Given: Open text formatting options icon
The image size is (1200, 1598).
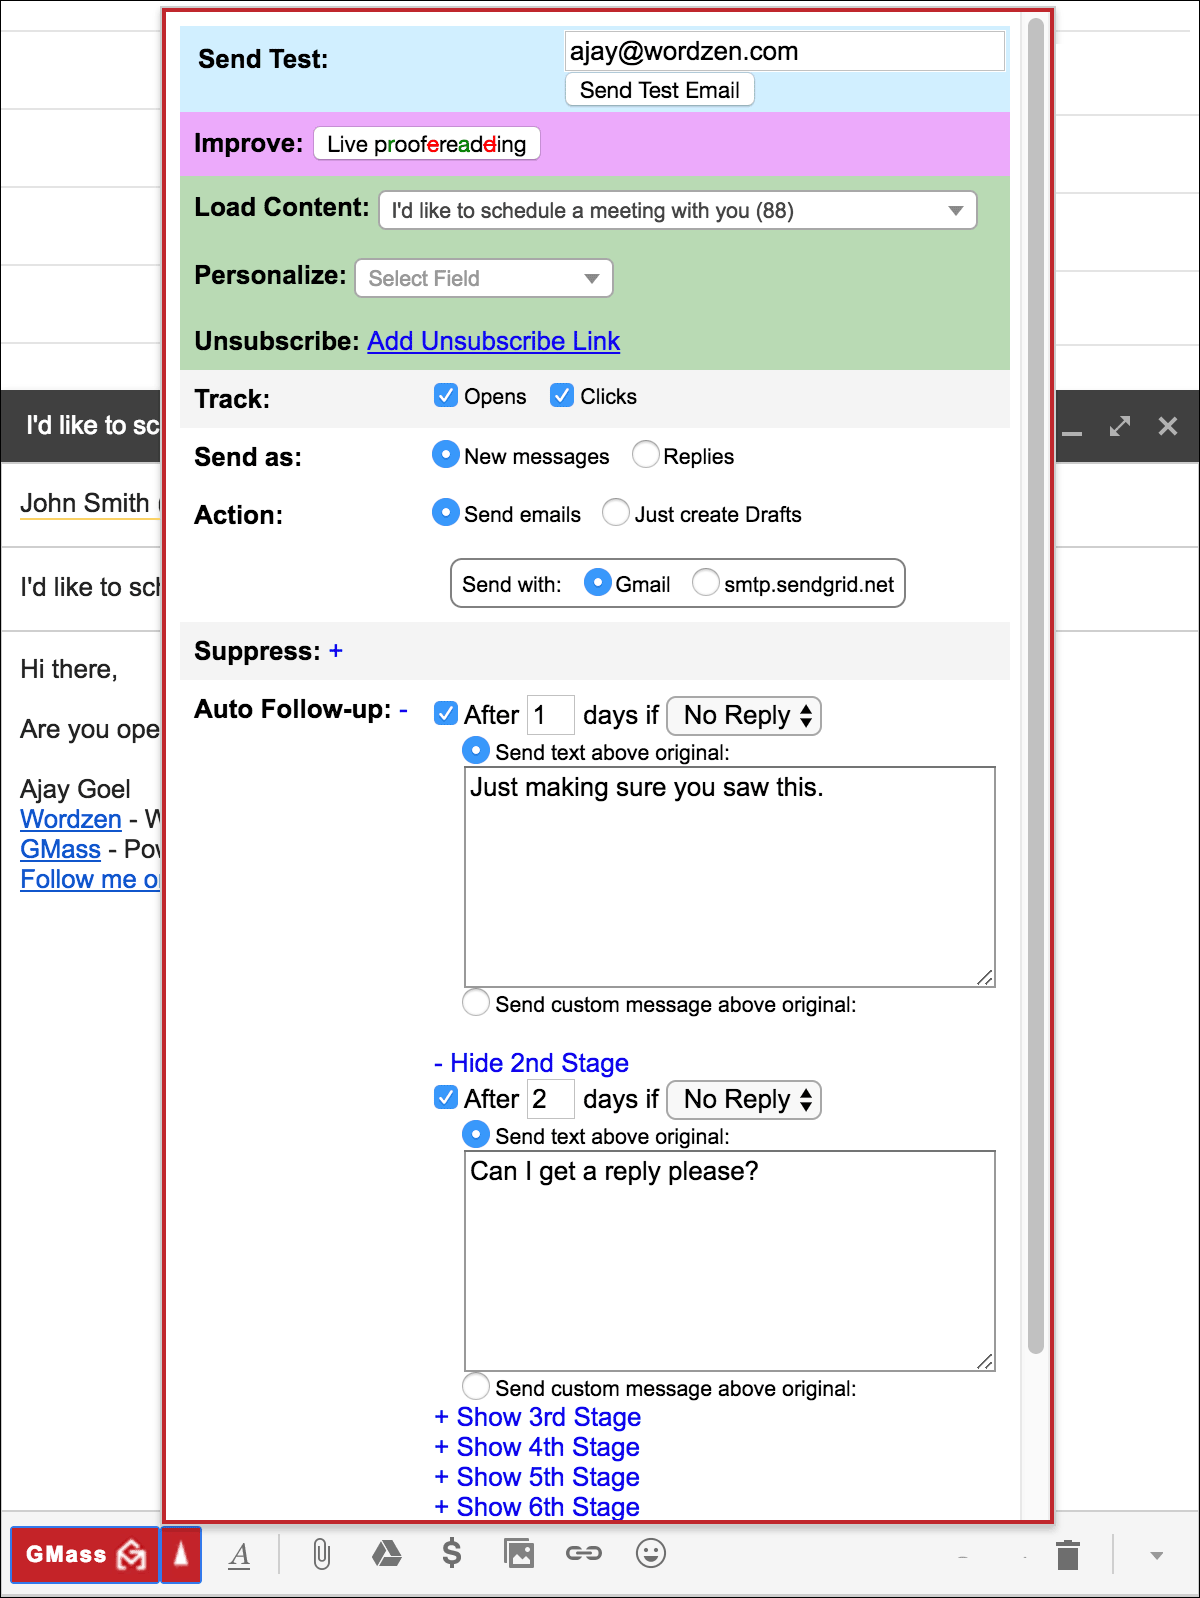Looking at the screenshot, I should 240,1555.
